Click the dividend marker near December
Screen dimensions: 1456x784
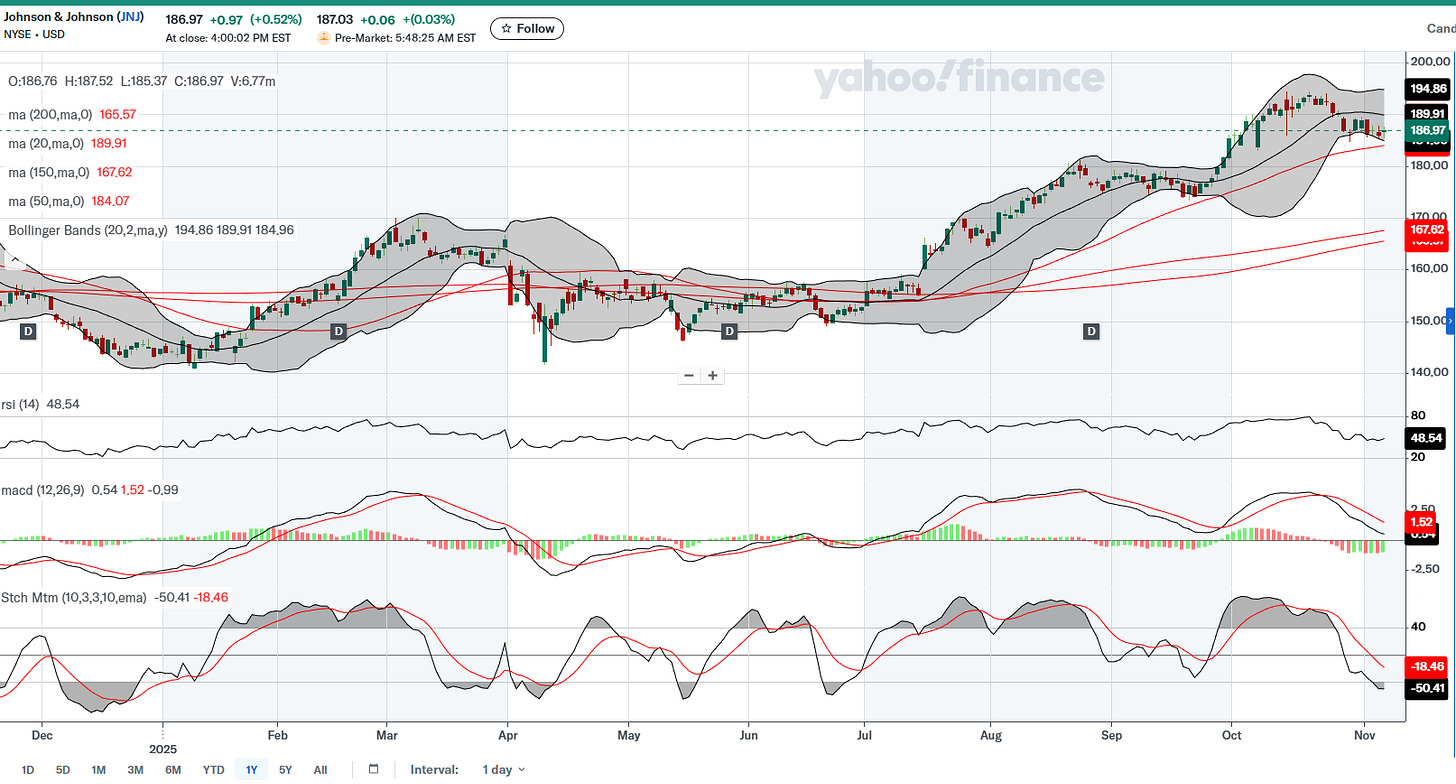(x=28, y=330)
